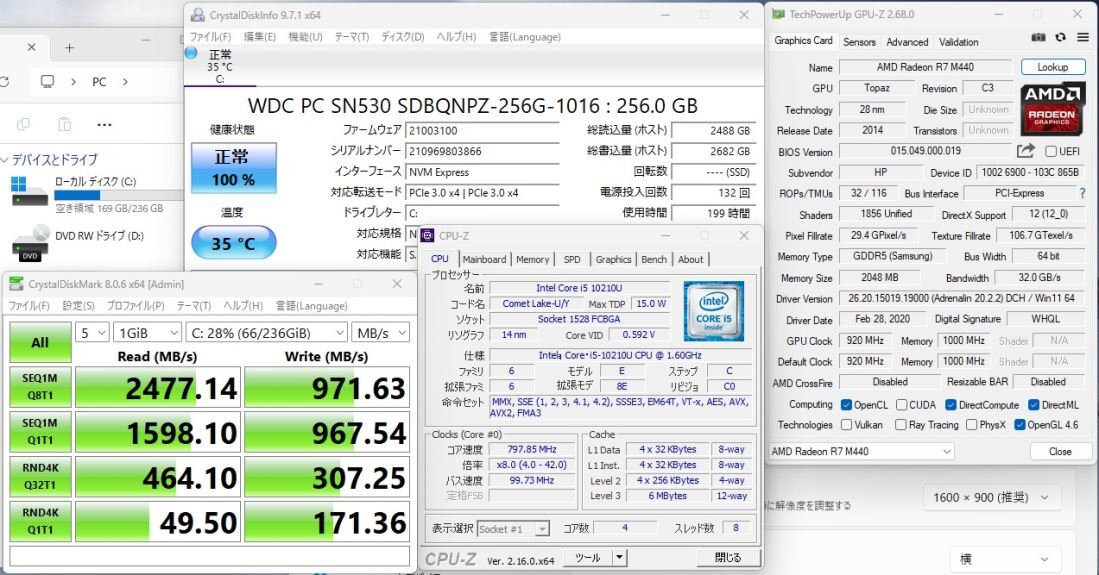Toggle DirectML checkbox
This screenshot has height=575, width=1099.
[x=1034, y=405]
